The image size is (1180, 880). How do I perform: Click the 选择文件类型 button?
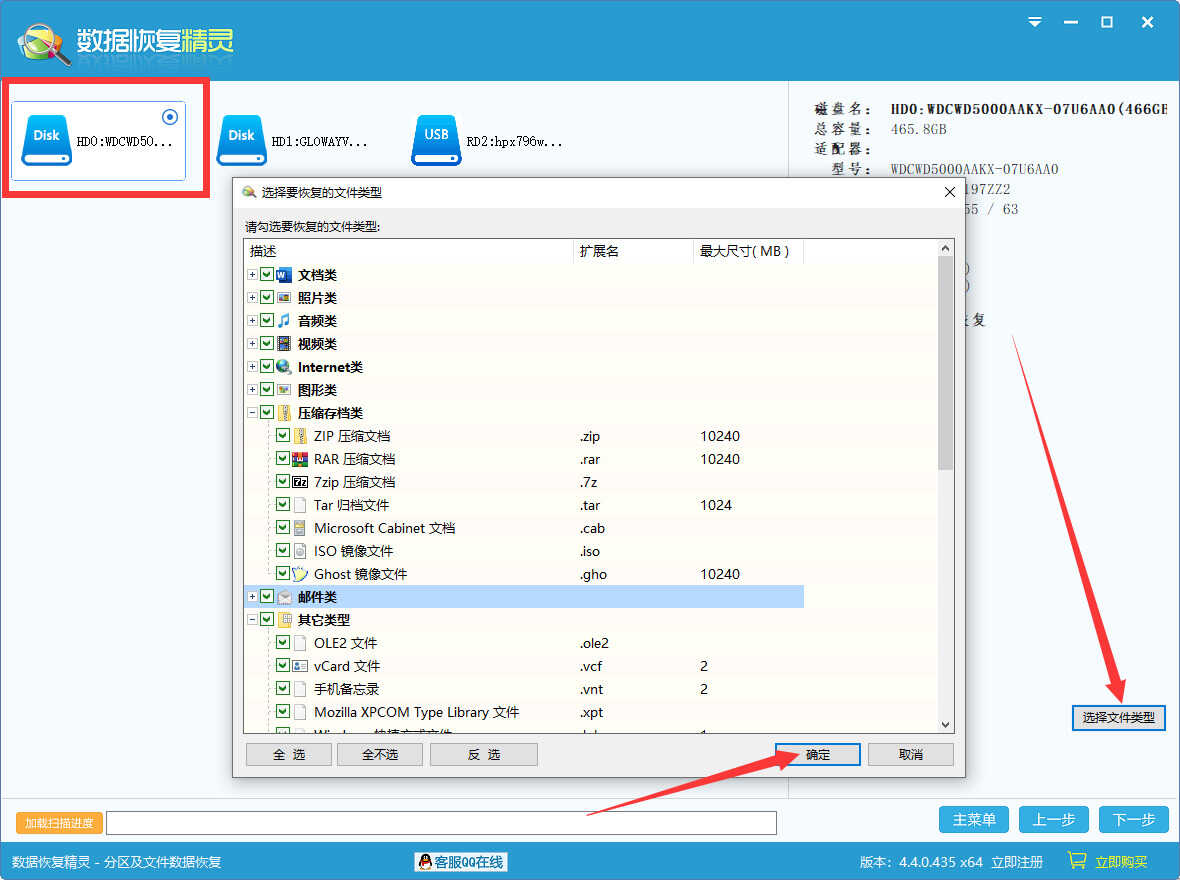1118,717
